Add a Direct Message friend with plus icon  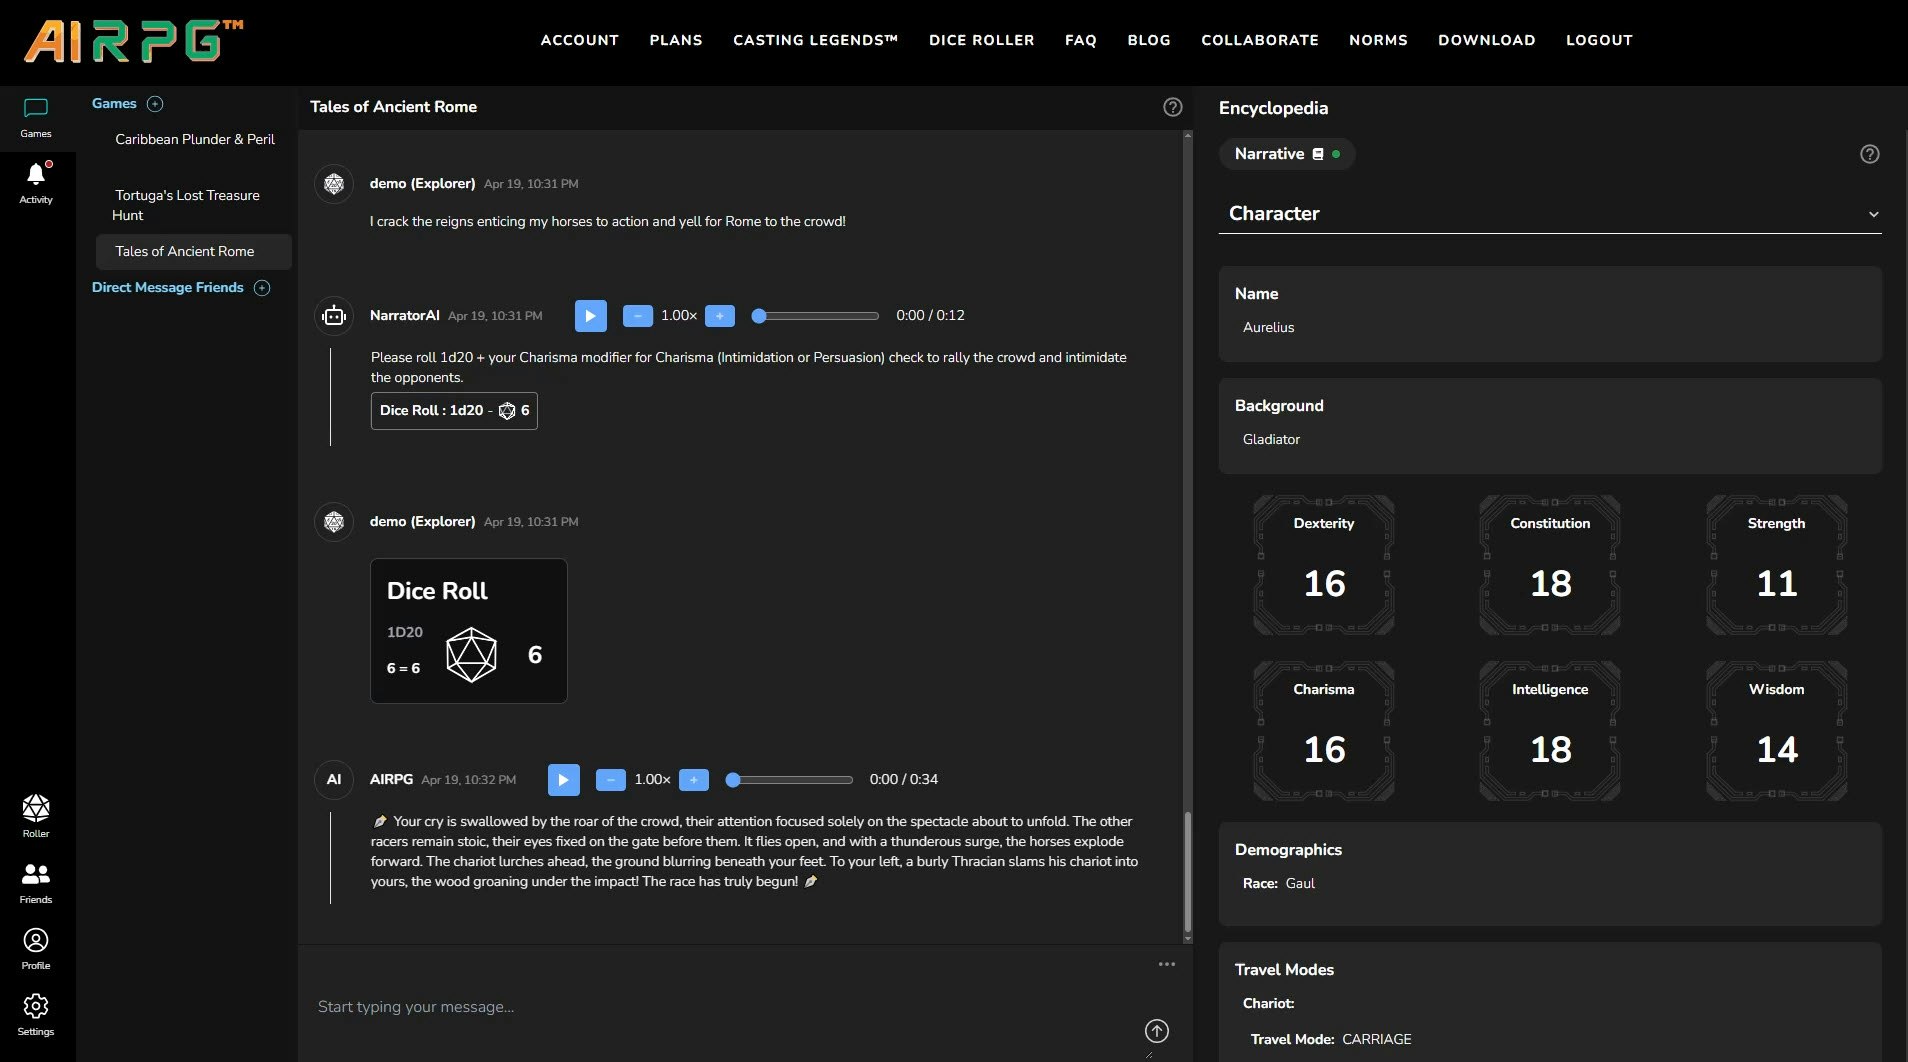point(262,288)
